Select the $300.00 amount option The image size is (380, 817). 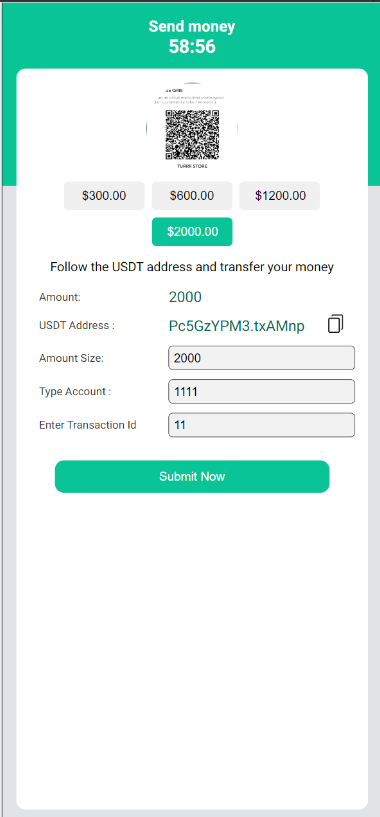coord(104,196)
